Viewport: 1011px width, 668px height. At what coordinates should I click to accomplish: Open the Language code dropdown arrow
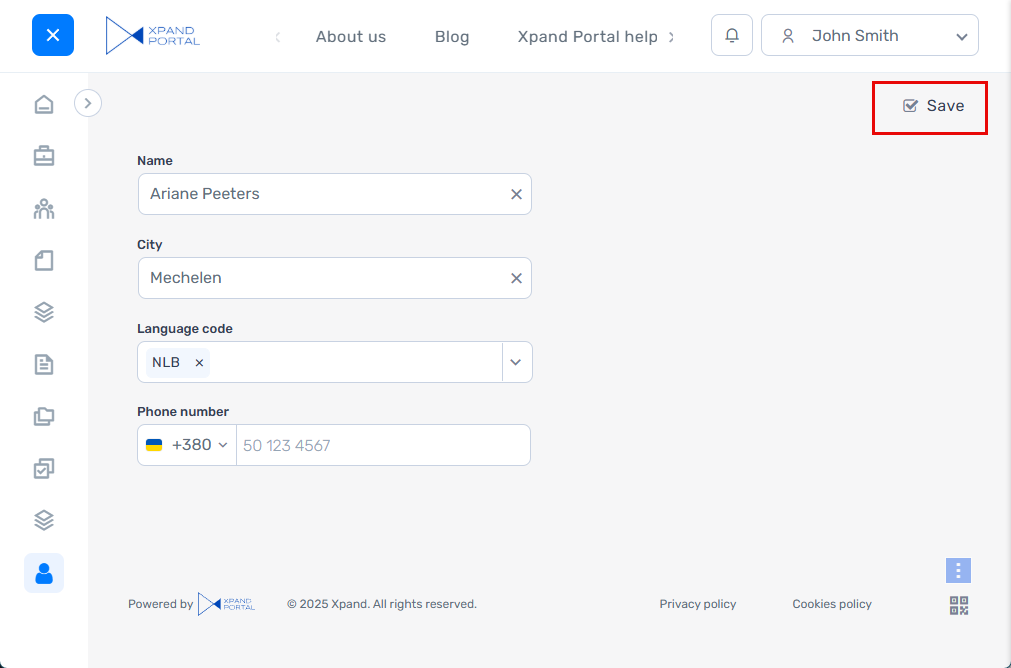coord(516,362)
